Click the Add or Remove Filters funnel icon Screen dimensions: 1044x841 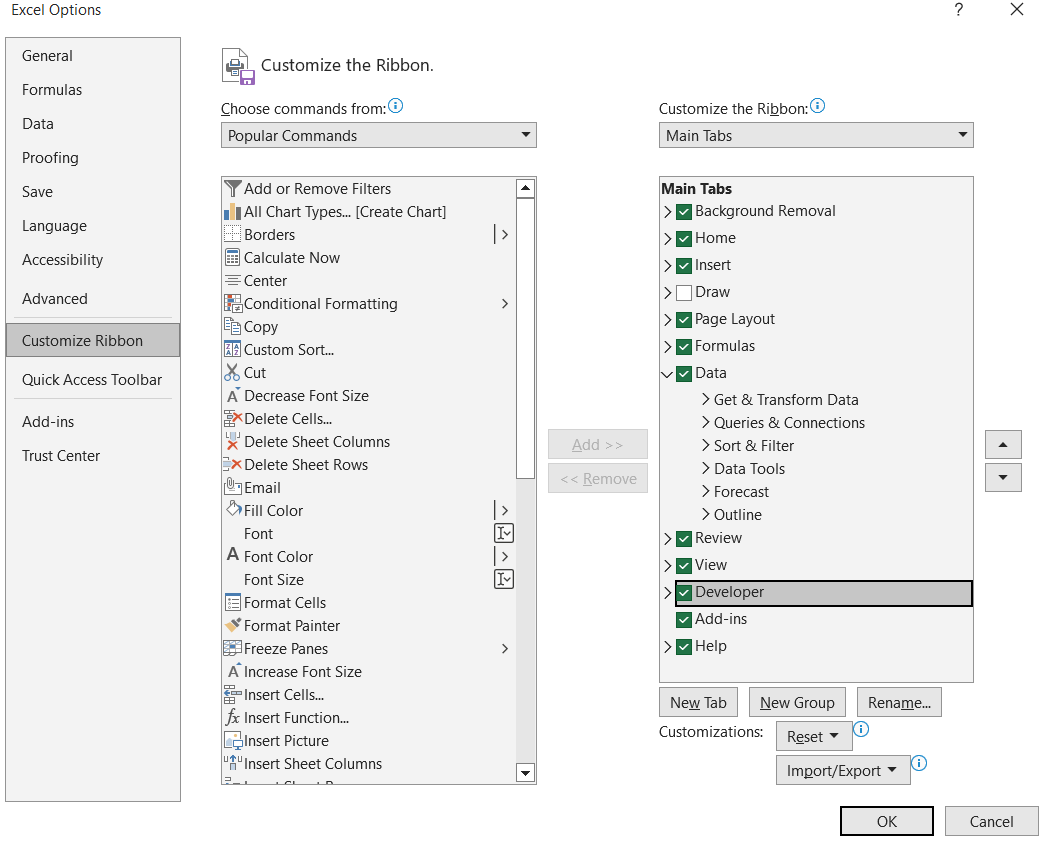tap(232, 188)
